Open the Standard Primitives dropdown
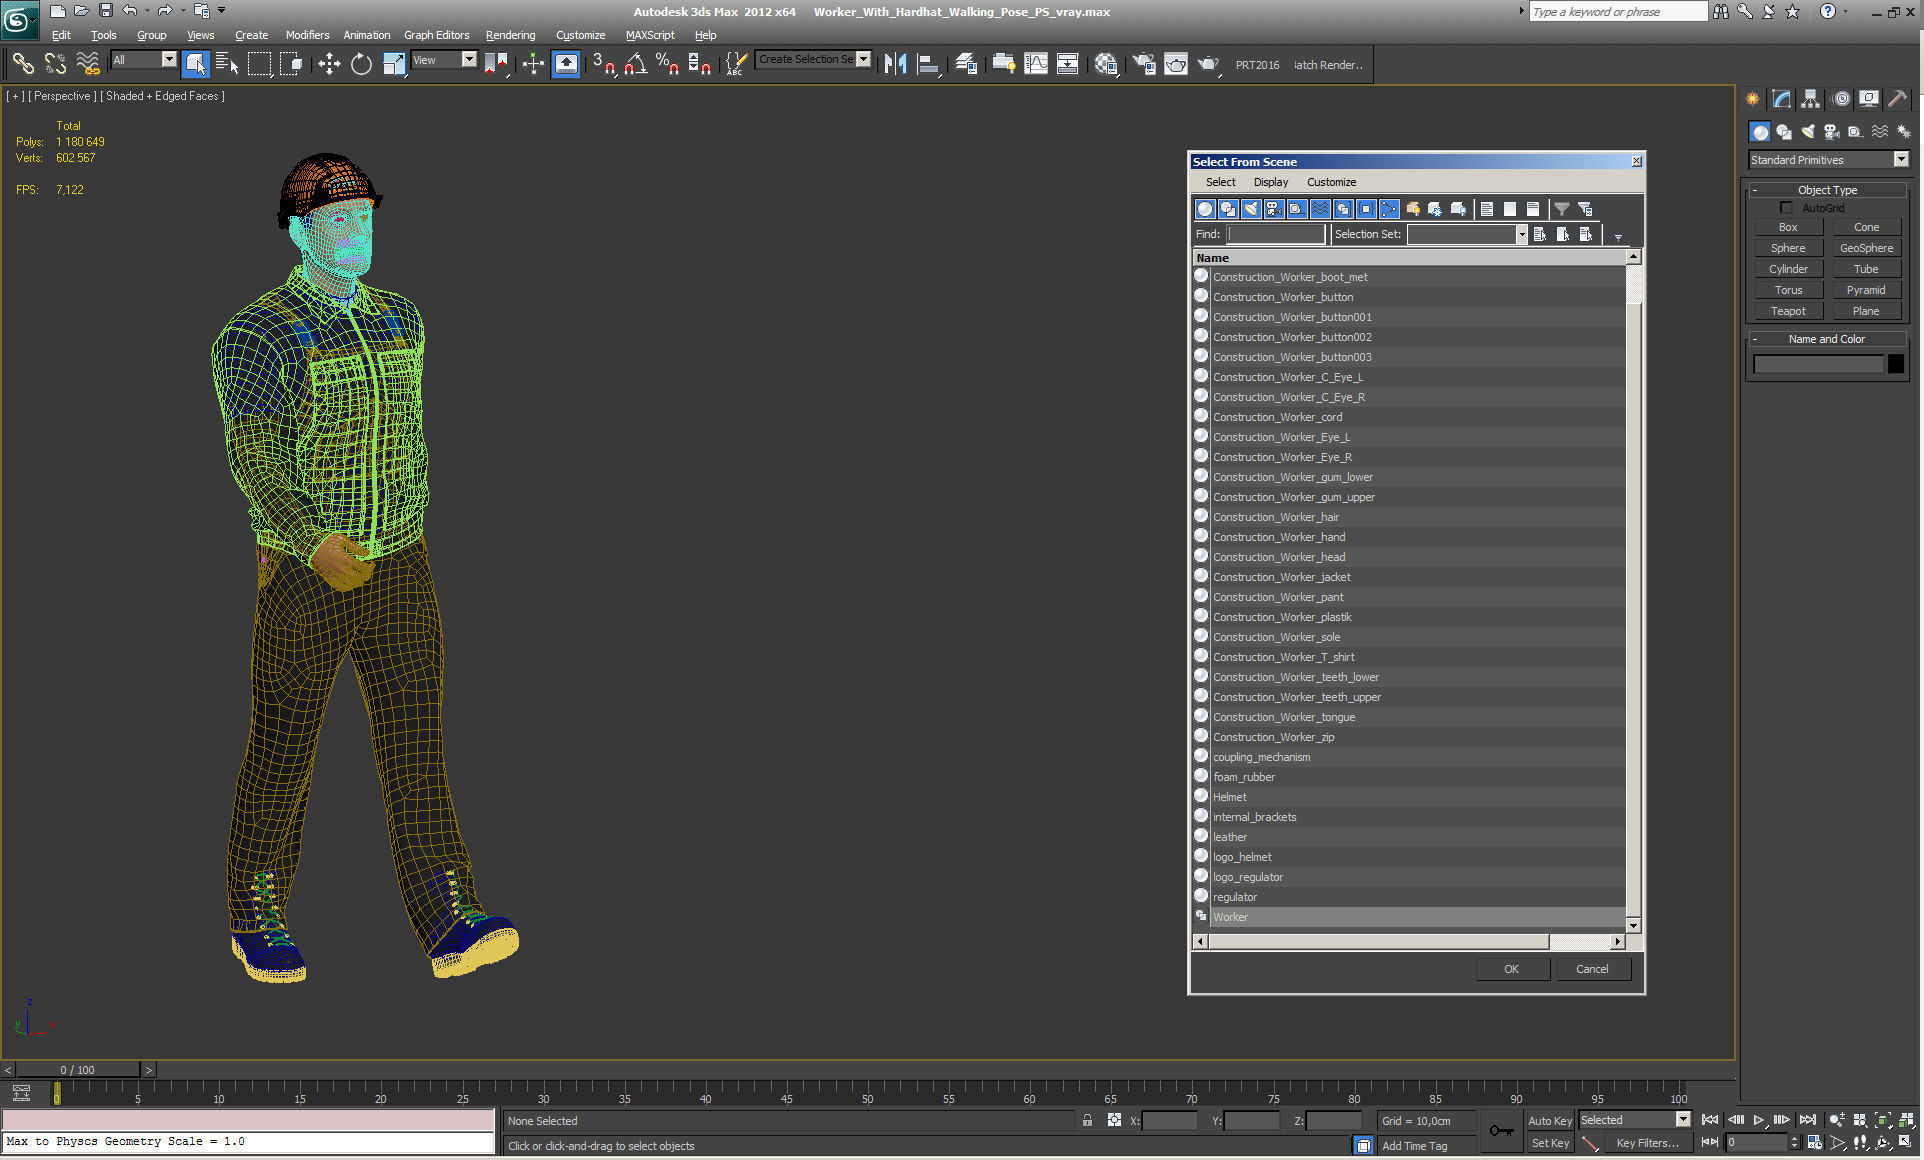The image size is (1924, 1160). (1901, 160)
